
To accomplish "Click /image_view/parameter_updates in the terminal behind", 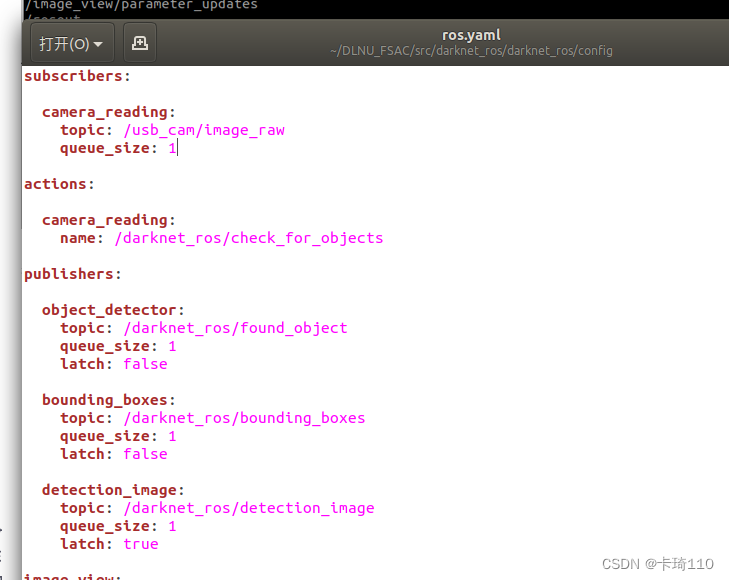I will pos(141,5).
